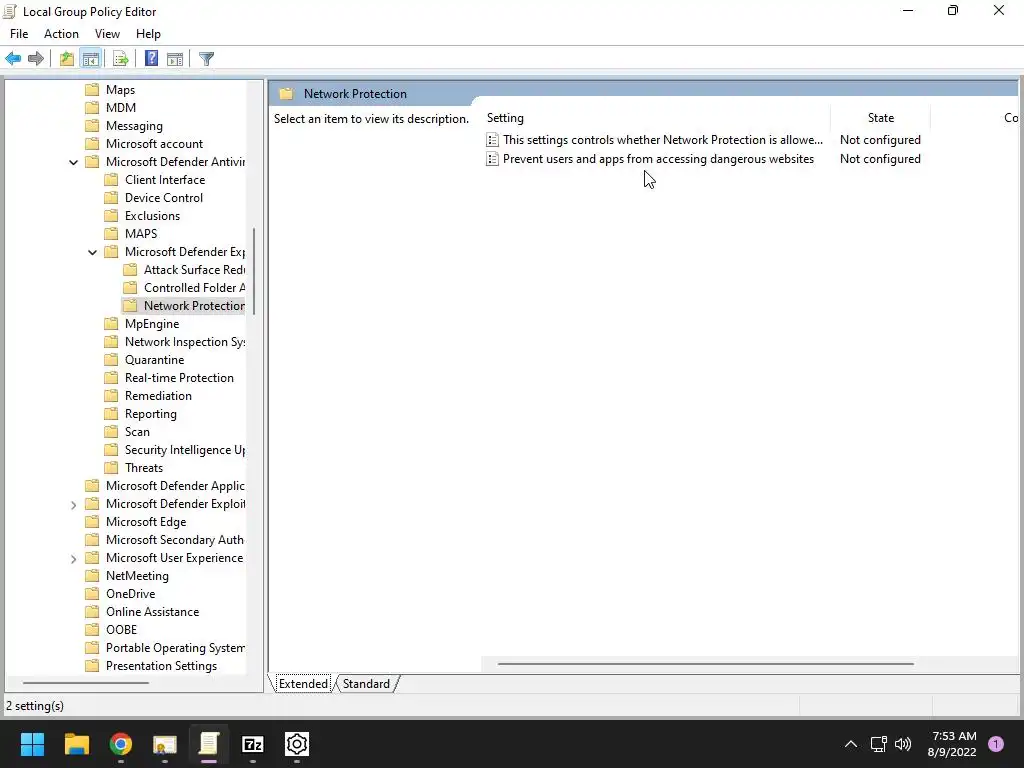Open the File menu
Screen dimensions: 1024x768
click(x=19, y=34)
